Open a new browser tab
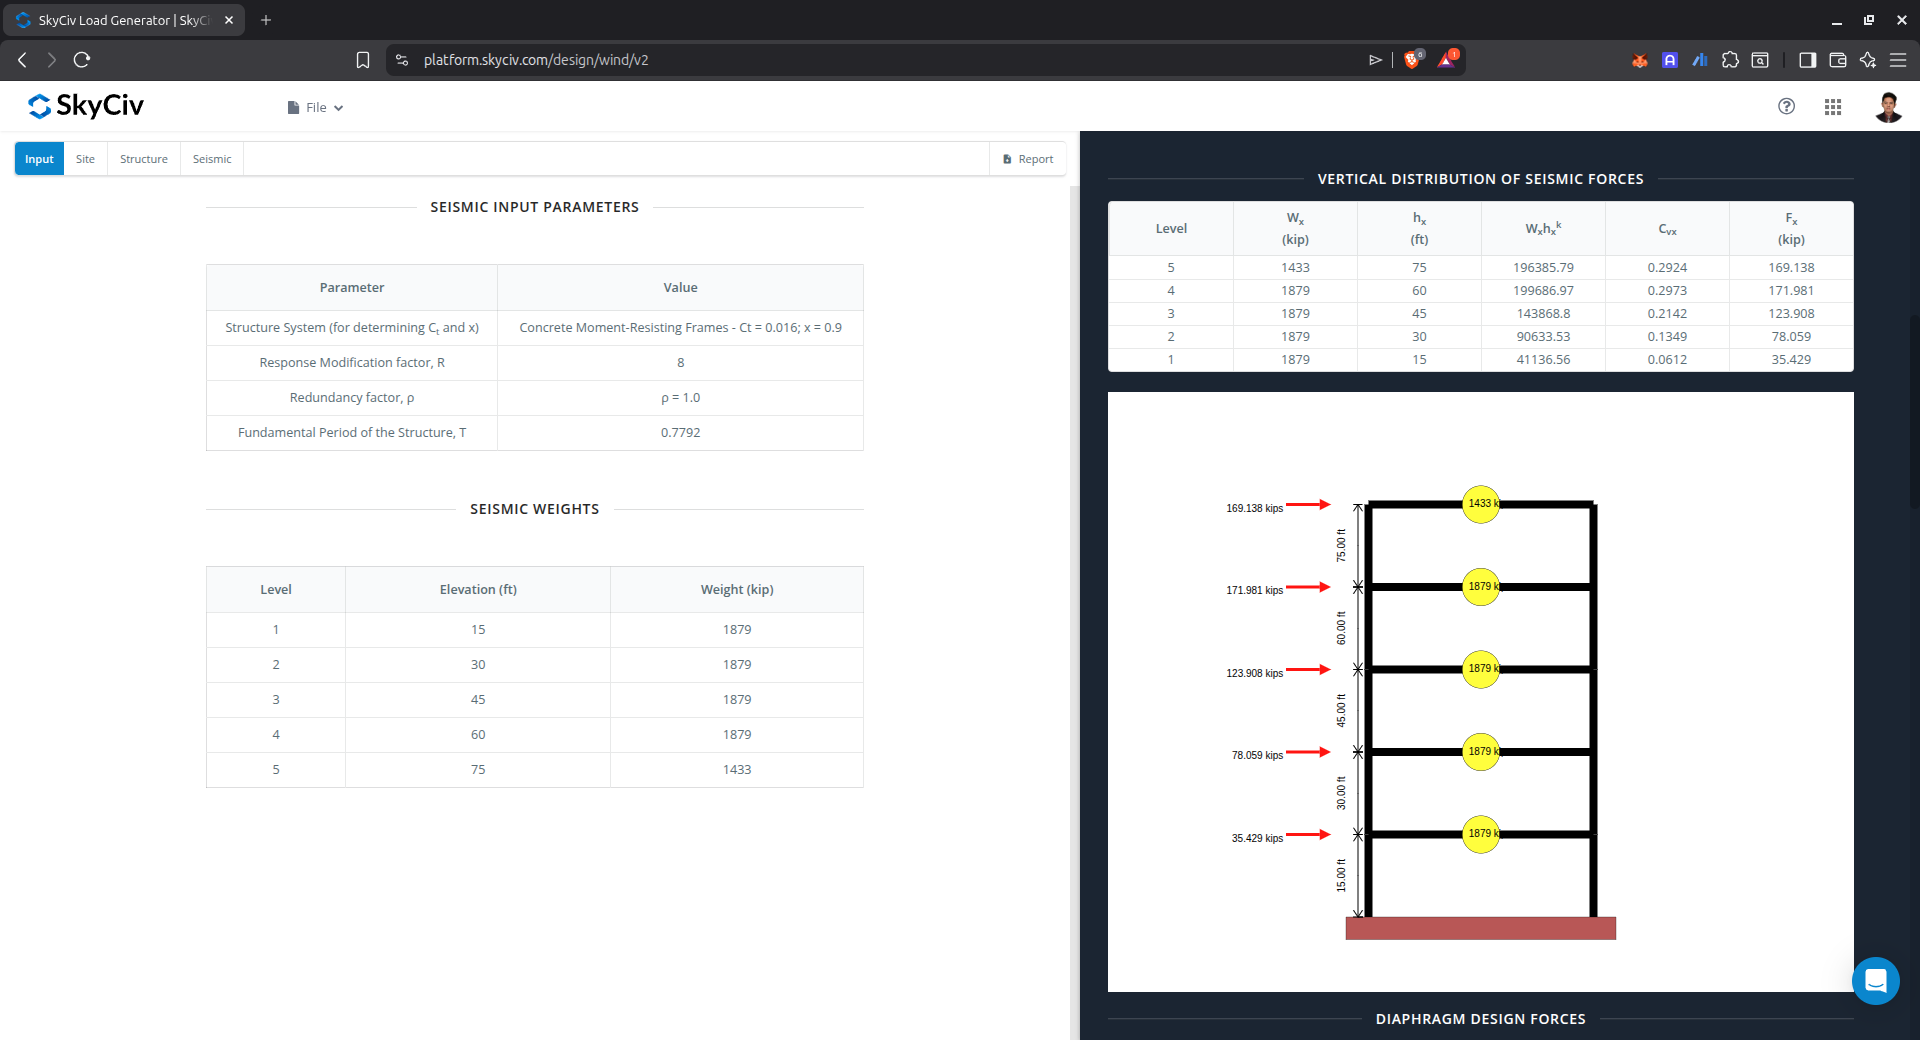Viewport: 1920px width, 1040px height. (266, 20)
